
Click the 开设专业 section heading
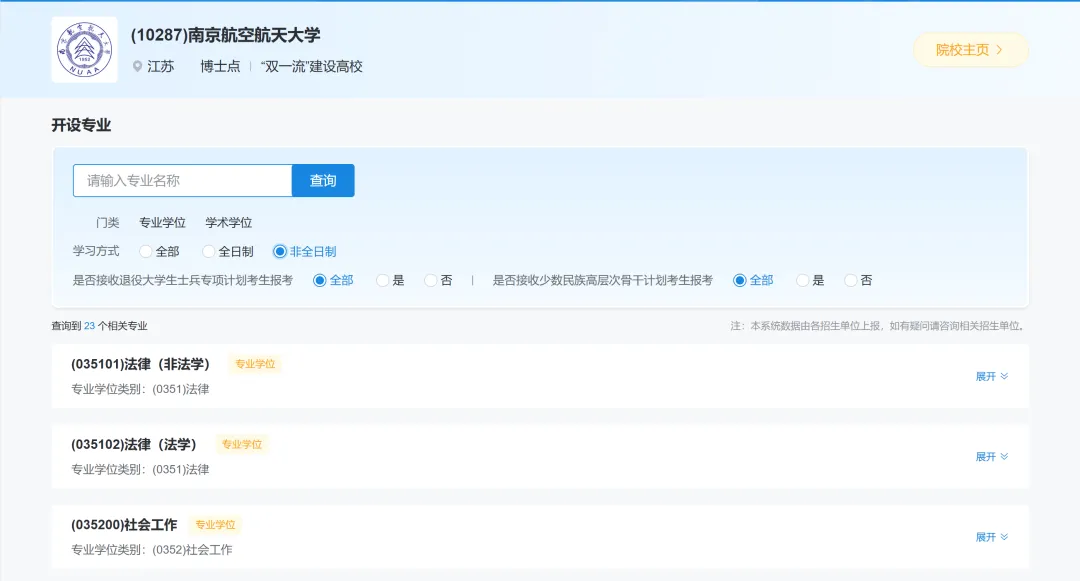click(x=81, y=125)
